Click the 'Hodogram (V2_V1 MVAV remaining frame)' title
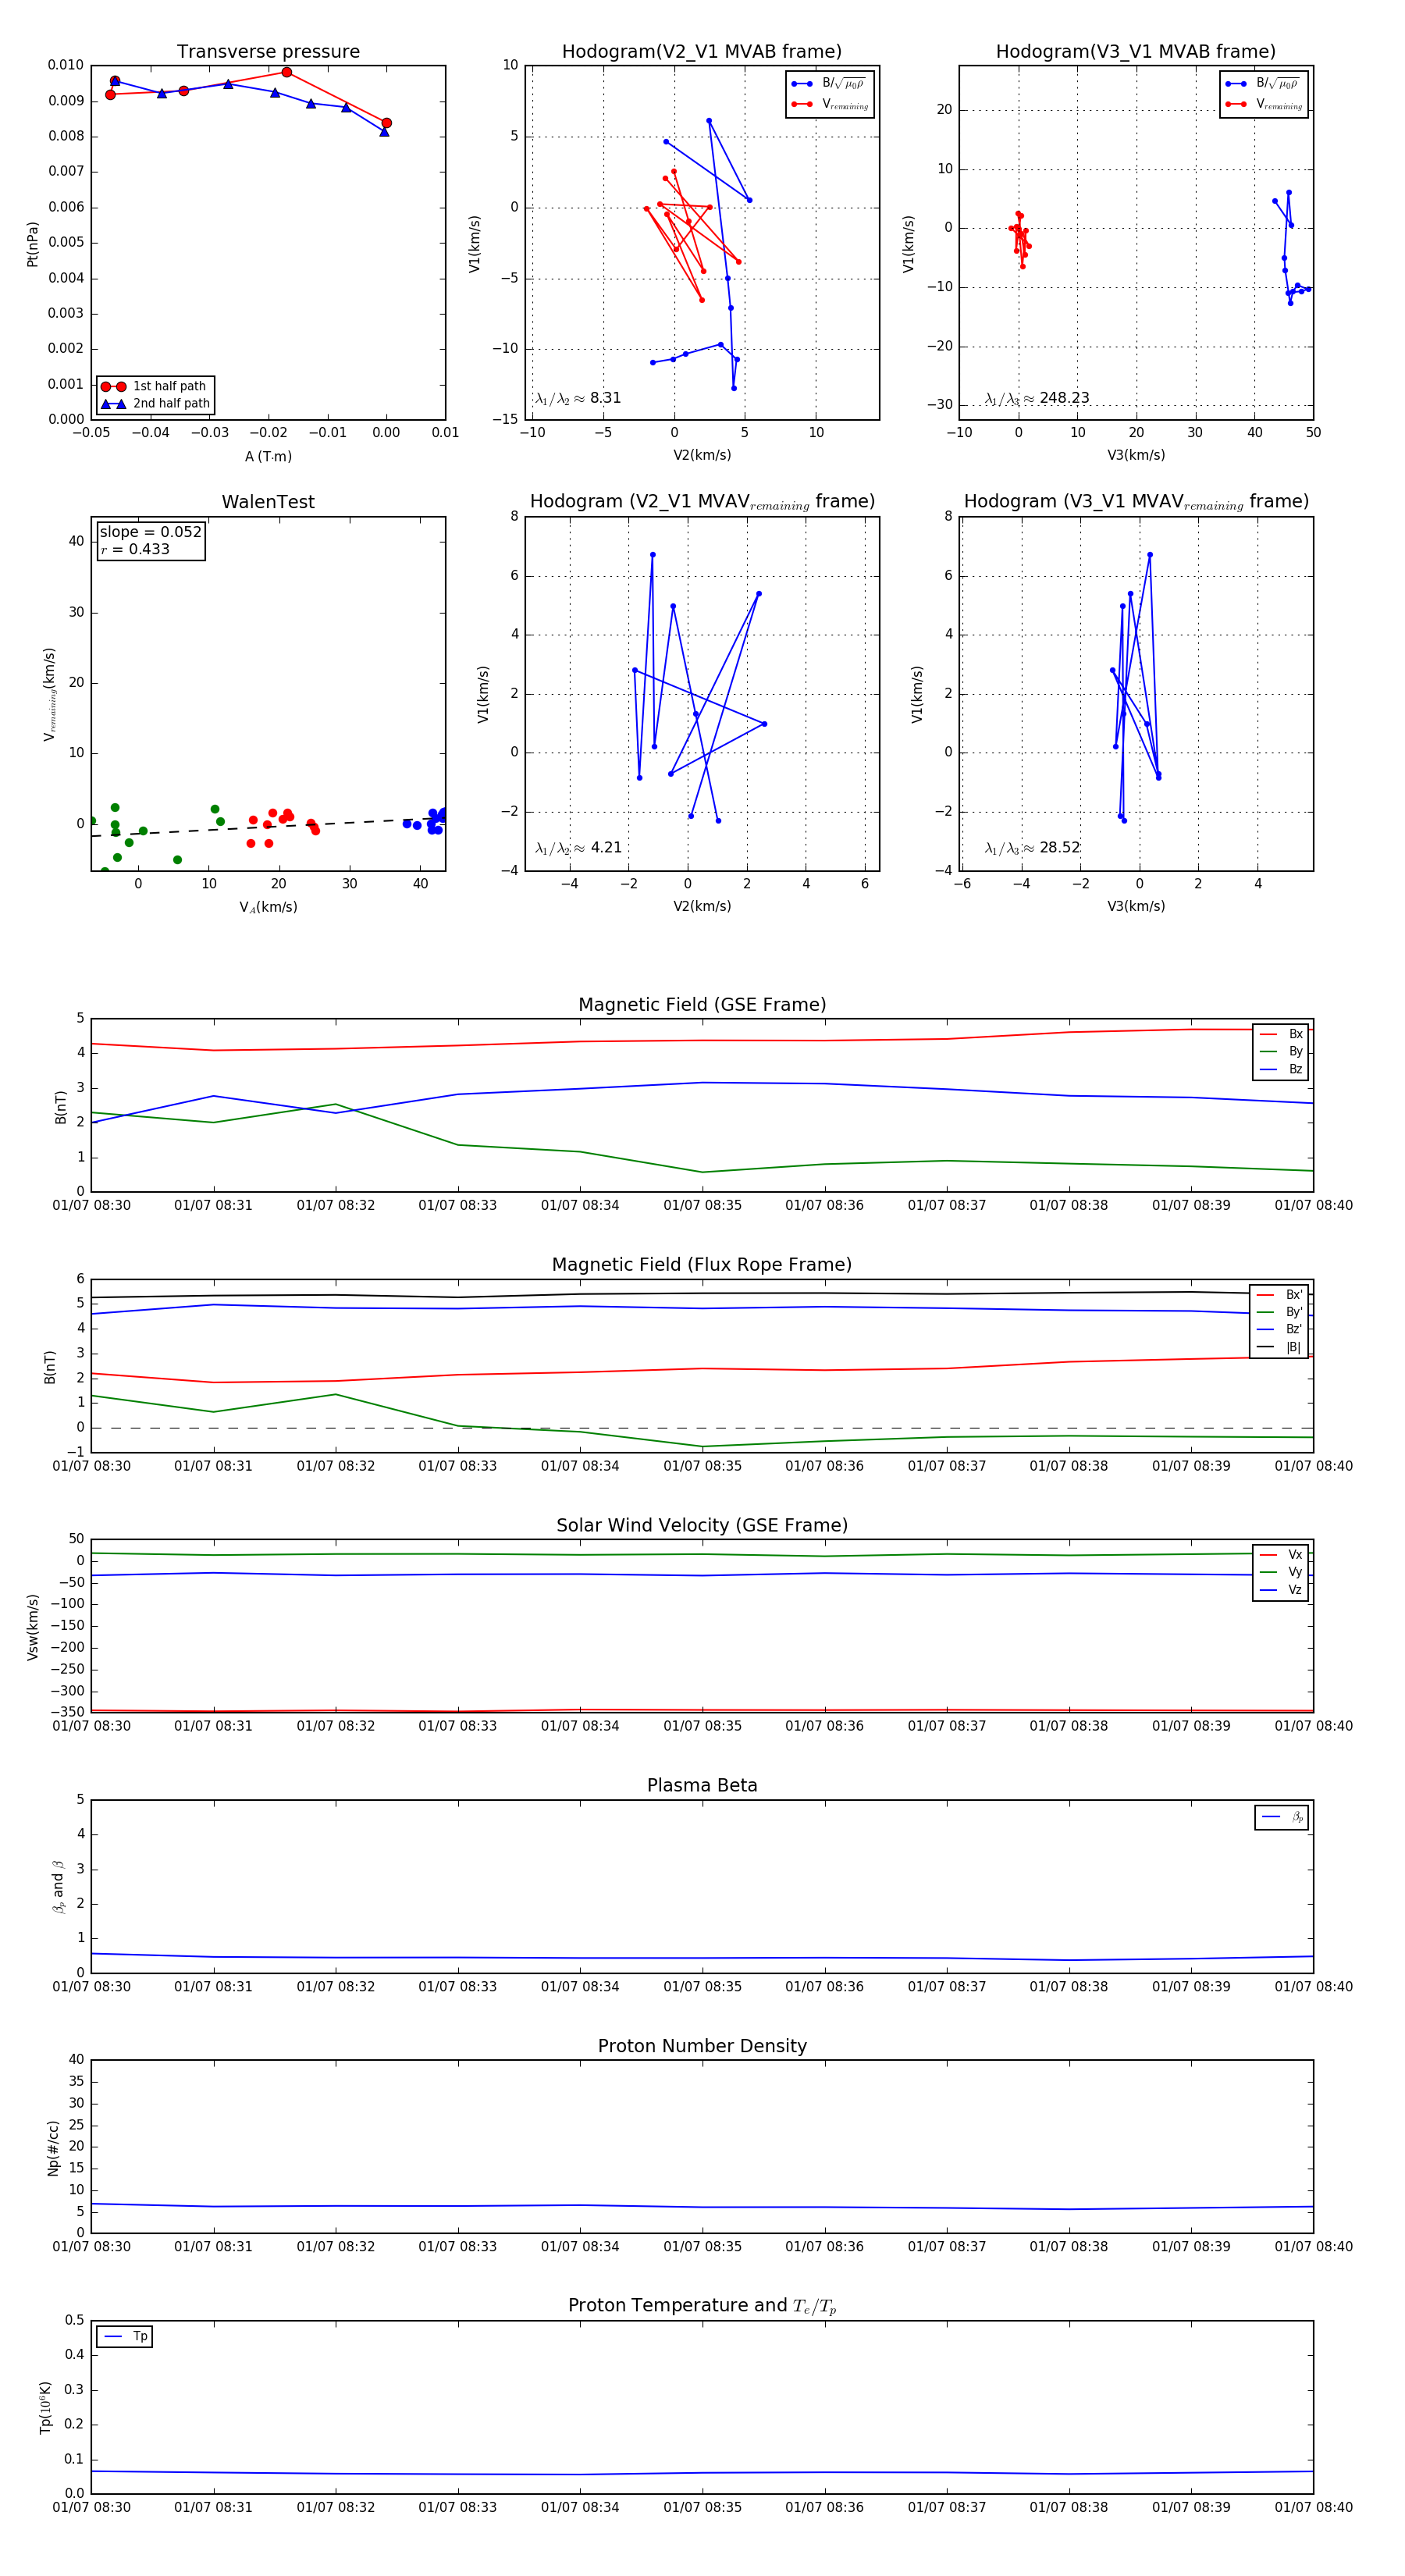The width and height of the screenshot is (1405, 2576). [702, 502]
